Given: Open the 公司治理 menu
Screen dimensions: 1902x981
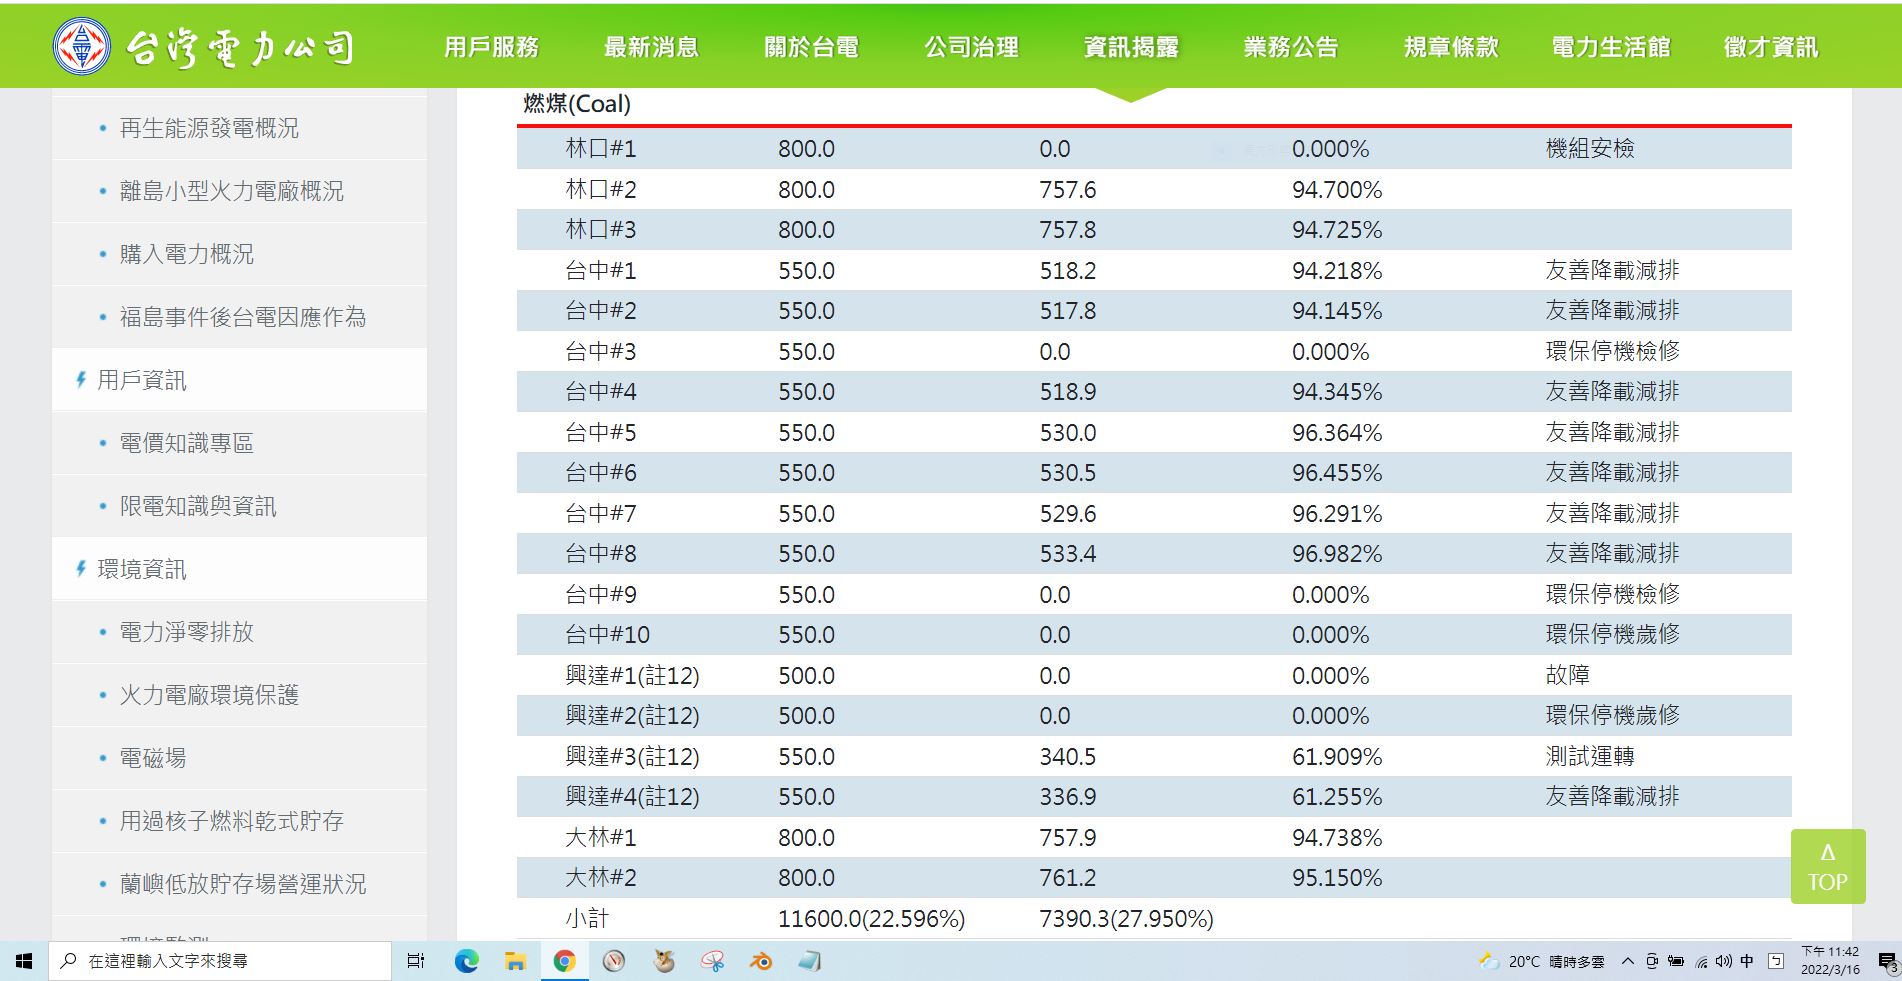Looking at the screenshot, I should 971,47.
